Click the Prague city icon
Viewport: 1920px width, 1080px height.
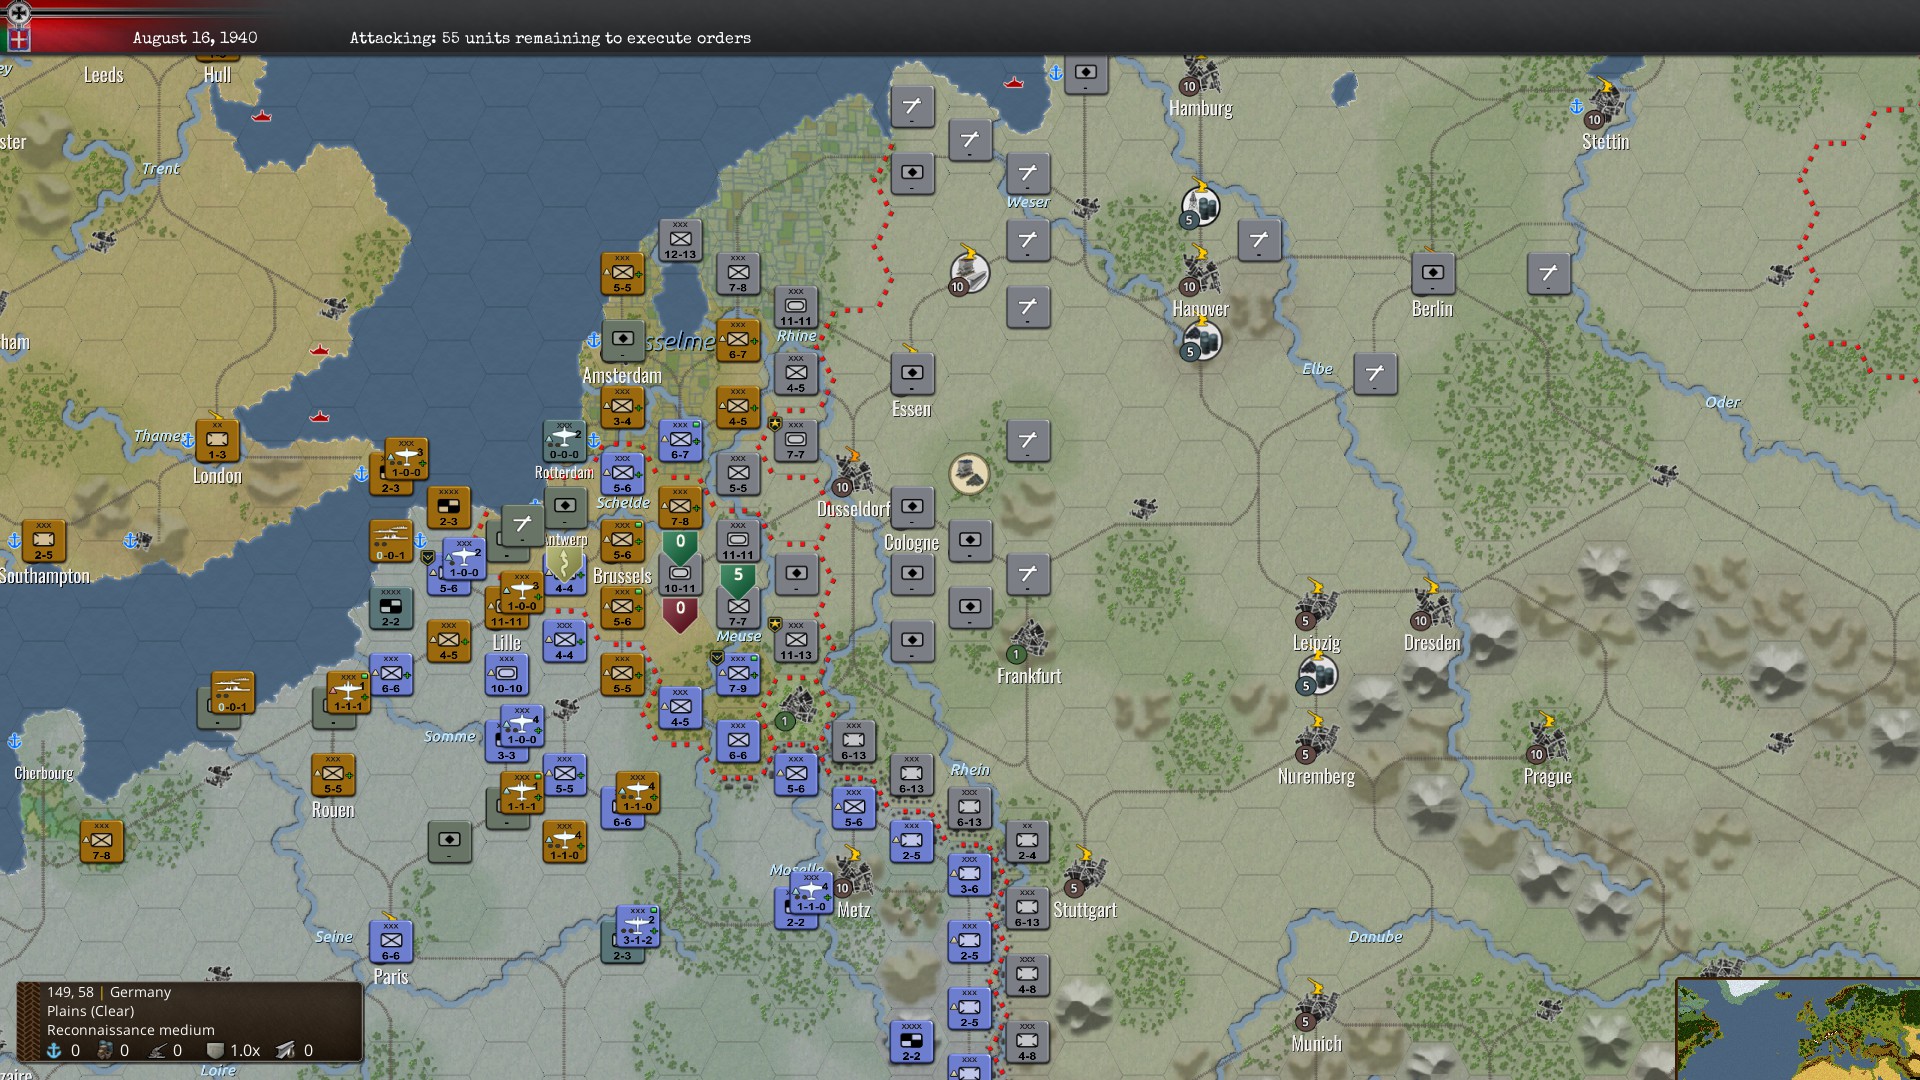pos(1548,742)
